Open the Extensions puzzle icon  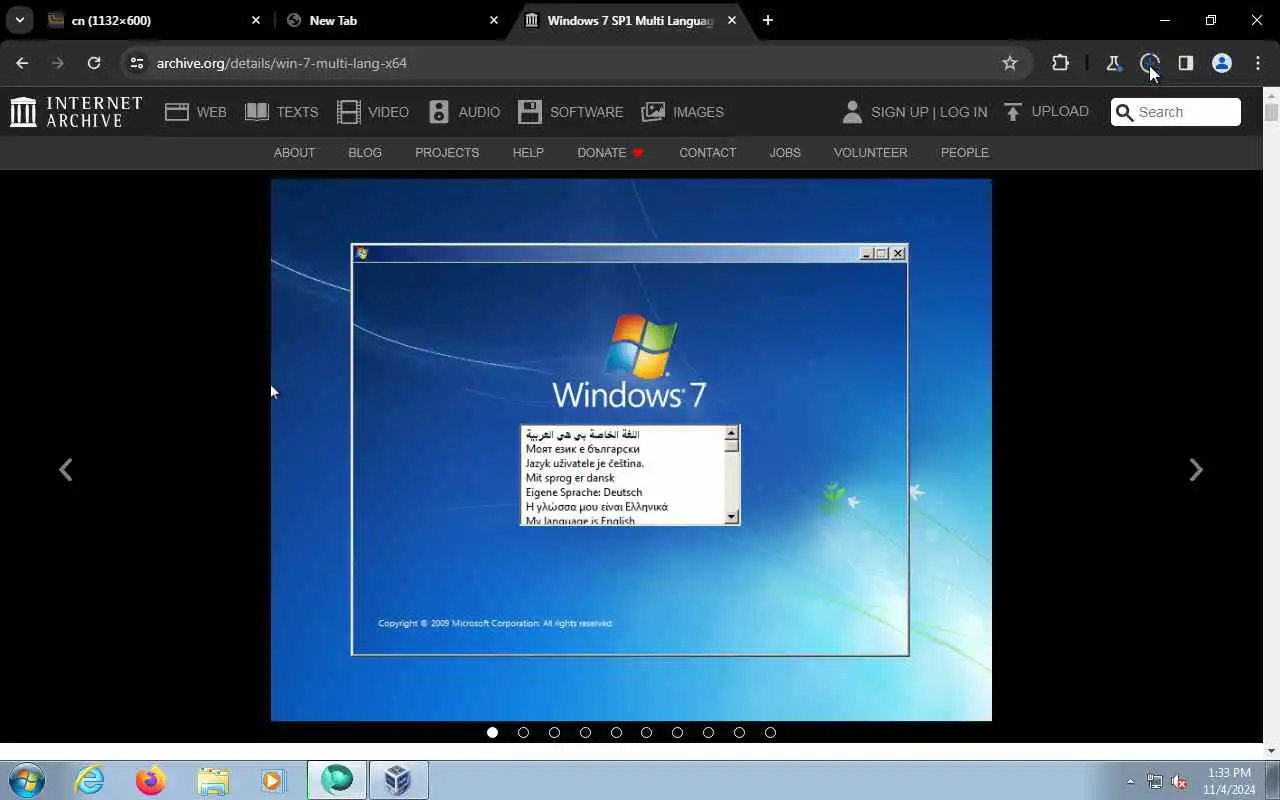point(1060,63)
